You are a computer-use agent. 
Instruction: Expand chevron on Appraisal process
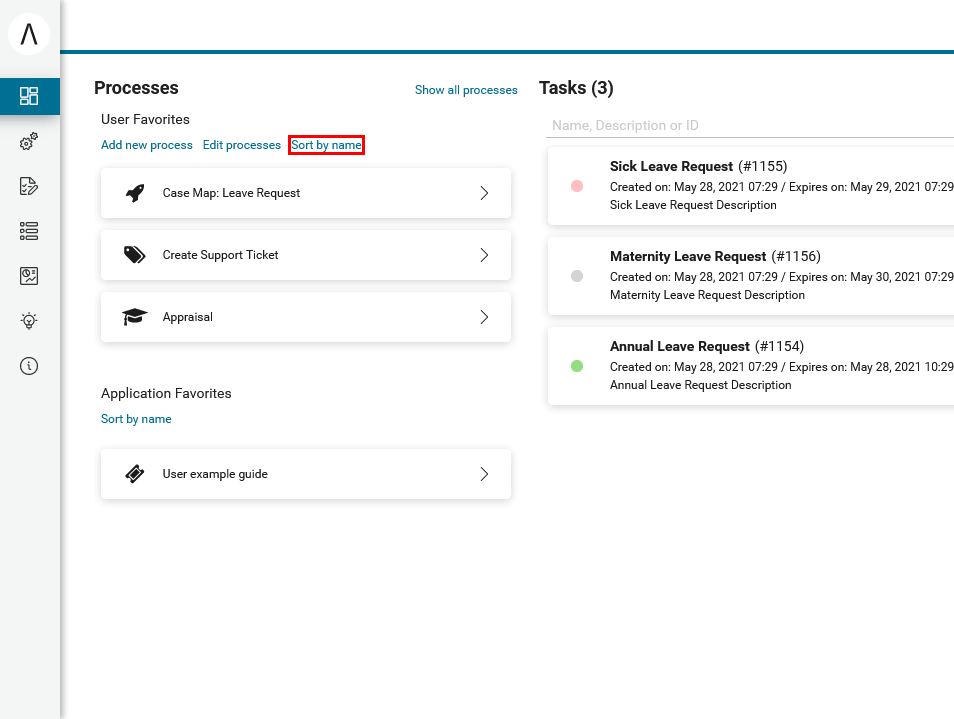pos(484,317)
